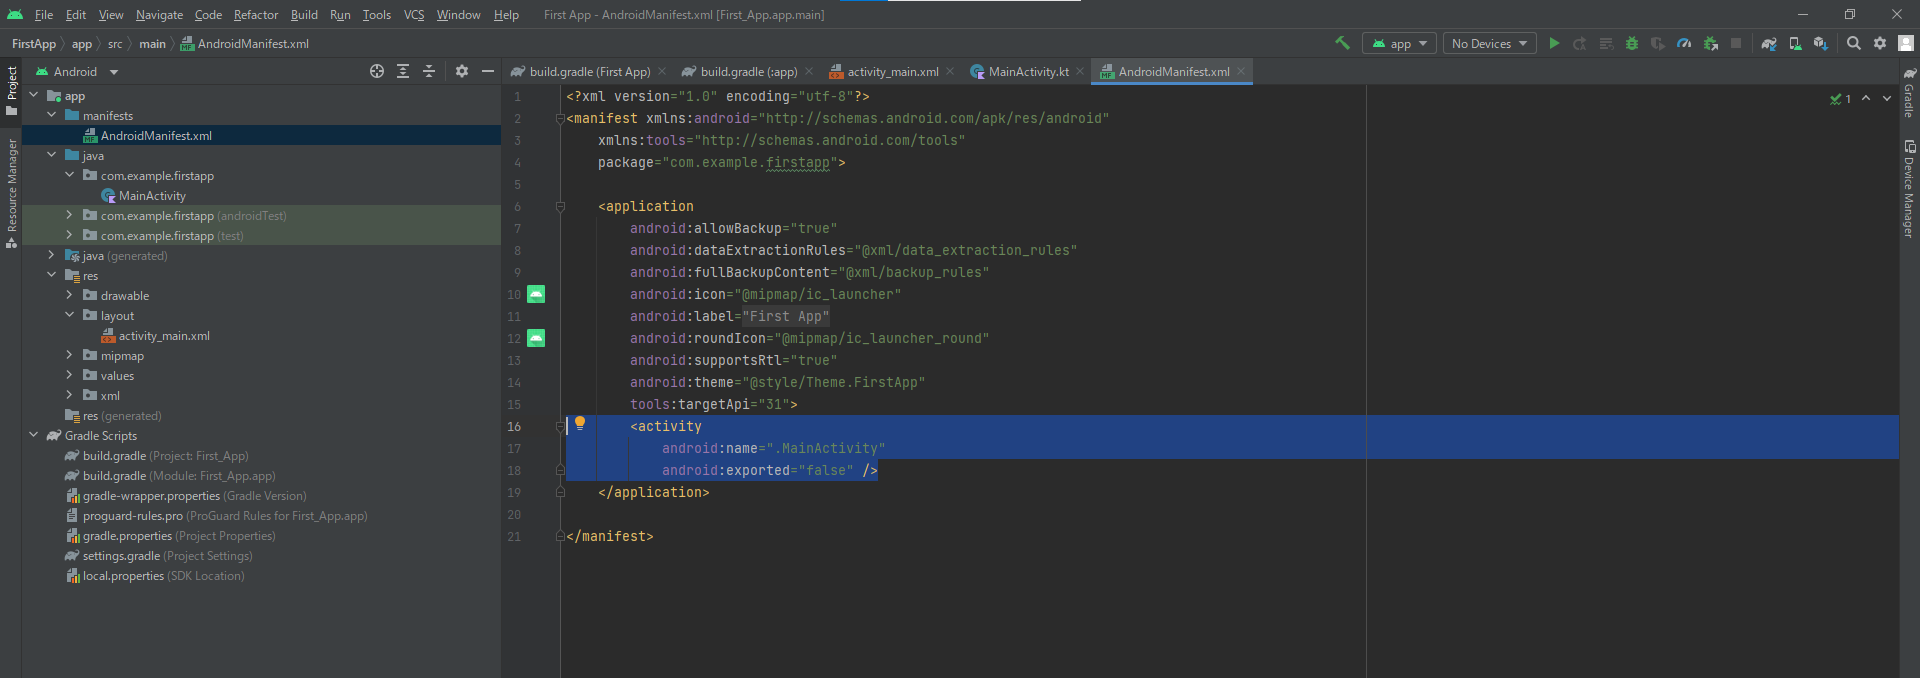
Task: Run the app with the green play button
Action: tap(1554, 43)
